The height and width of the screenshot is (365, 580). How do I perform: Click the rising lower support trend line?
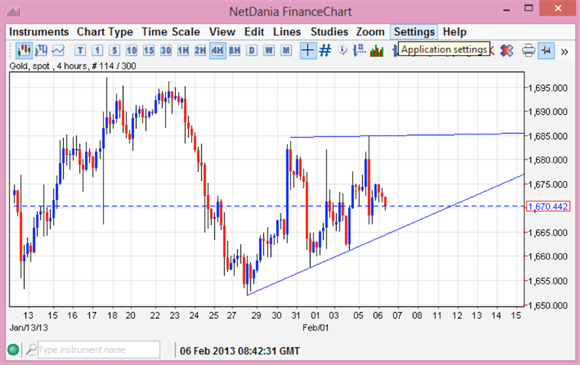coord(386,234)
